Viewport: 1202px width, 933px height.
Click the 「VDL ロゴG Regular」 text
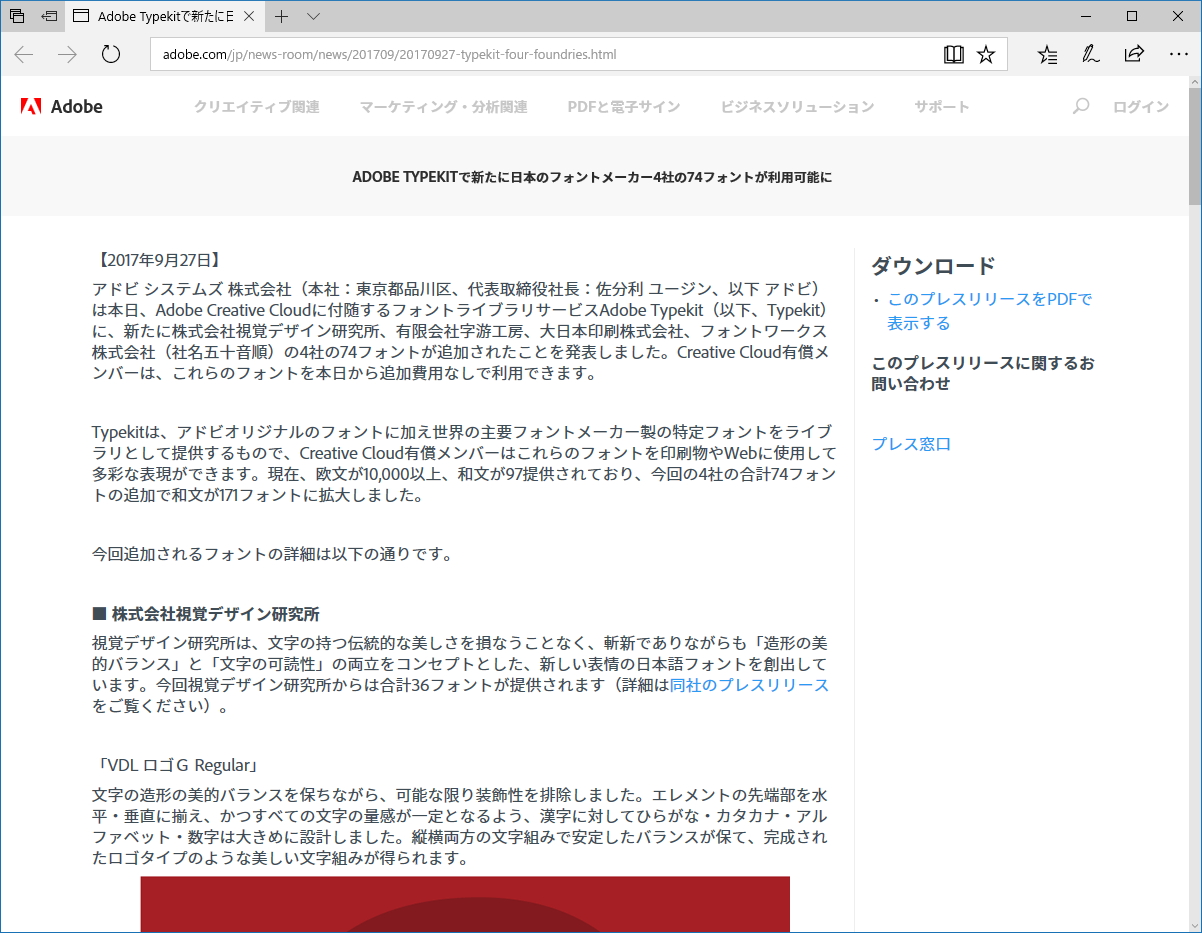point(176,766)
